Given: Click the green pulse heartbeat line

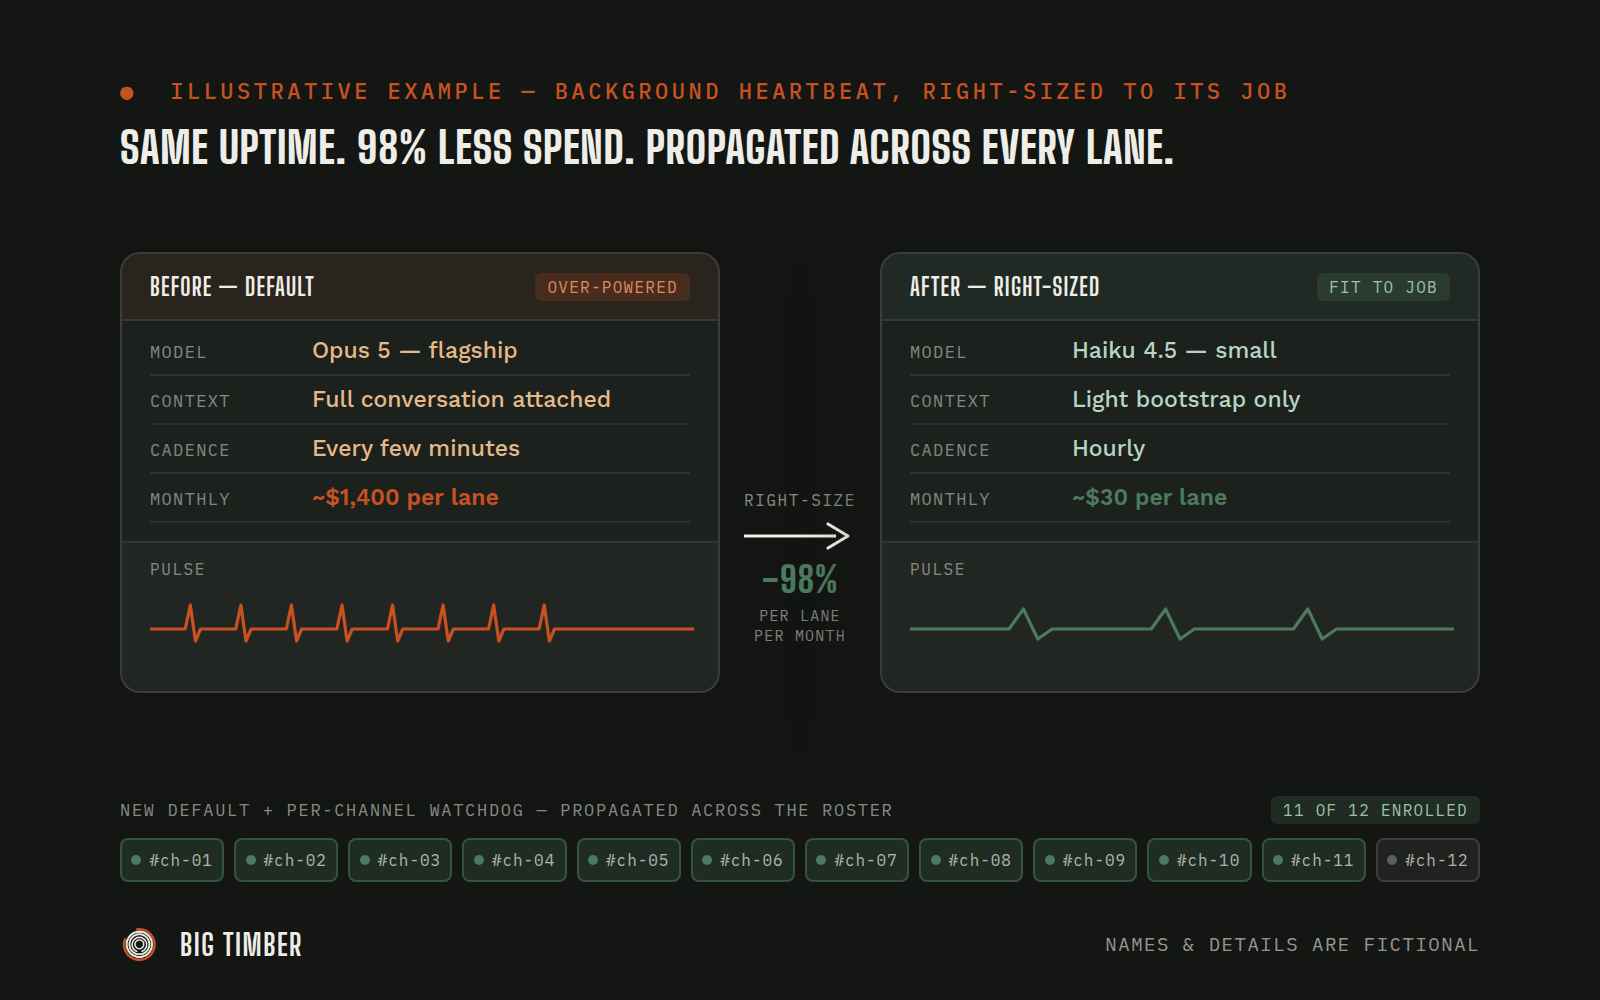Looking at the screenshot, I should (1181, 624).
